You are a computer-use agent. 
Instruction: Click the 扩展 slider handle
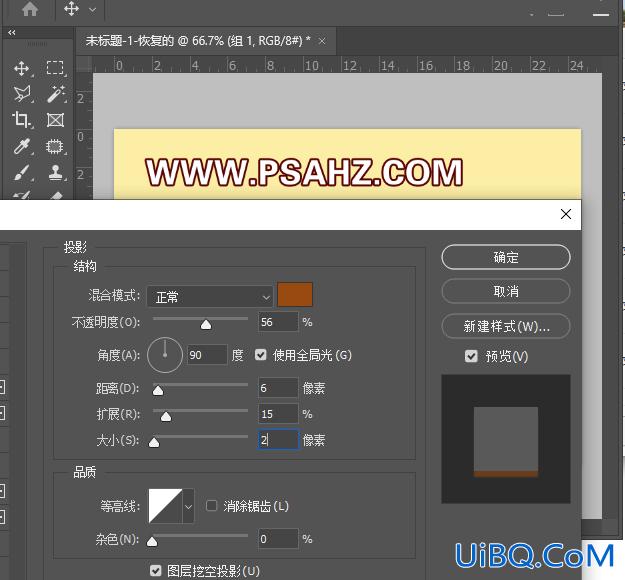click(x=166, y=417)
